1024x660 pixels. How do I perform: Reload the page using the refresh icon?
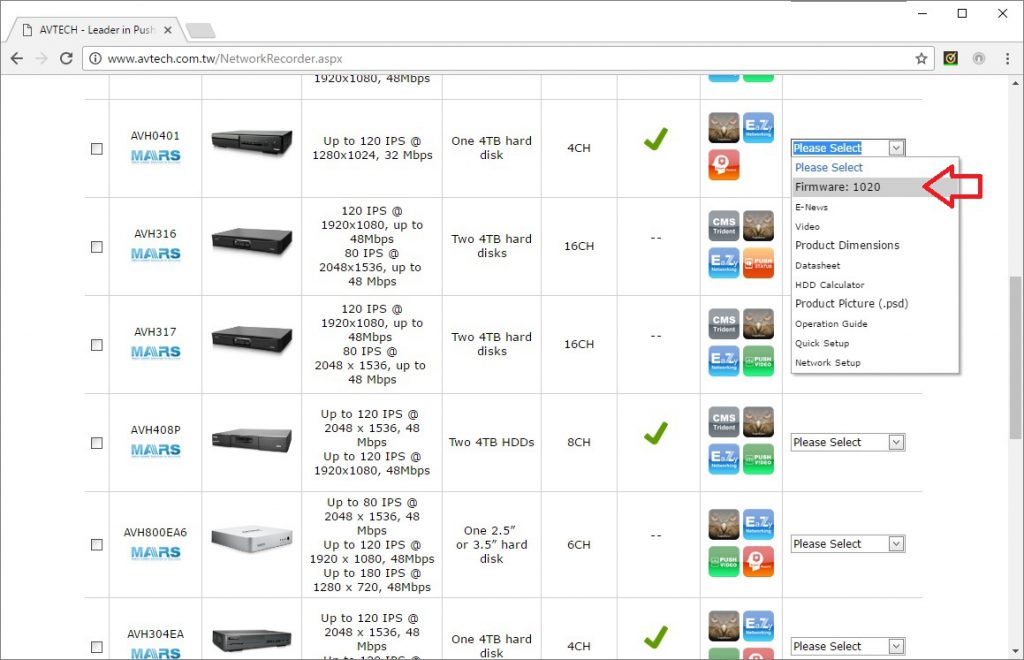click(x=66, y=59)
